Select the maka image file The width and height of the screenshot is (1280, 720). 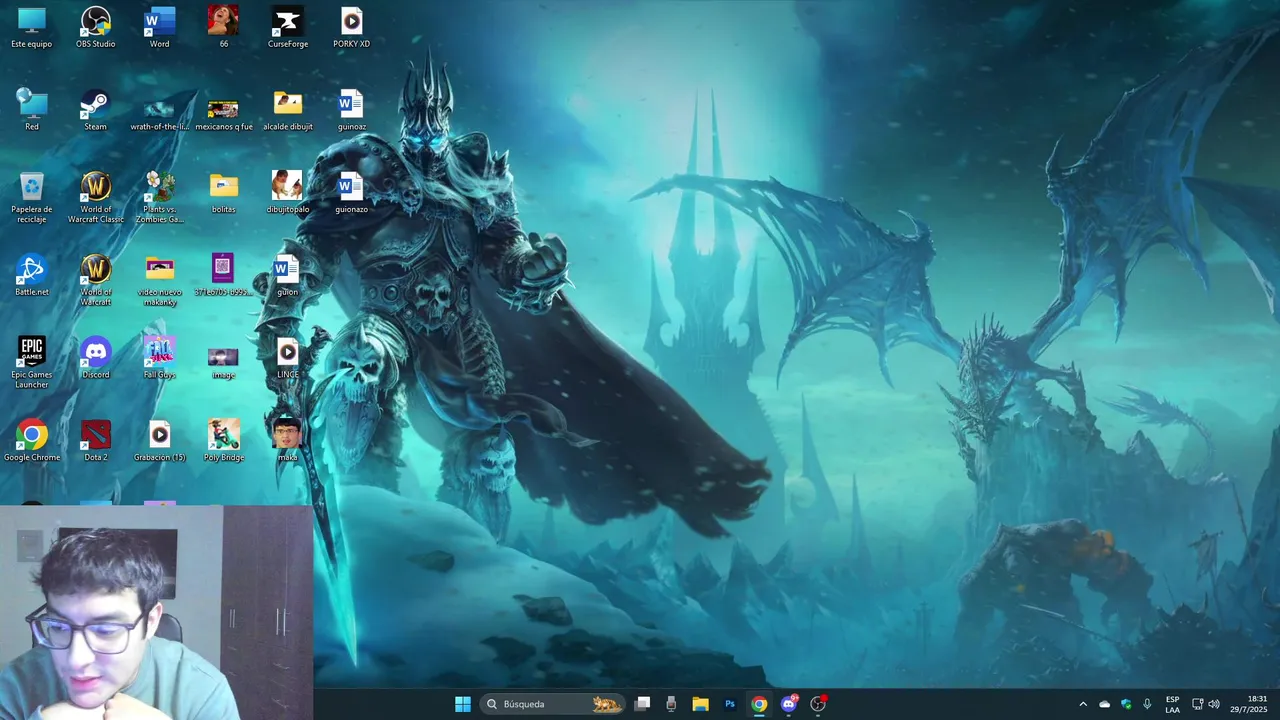pyautogui.click(x=287, y=441)
